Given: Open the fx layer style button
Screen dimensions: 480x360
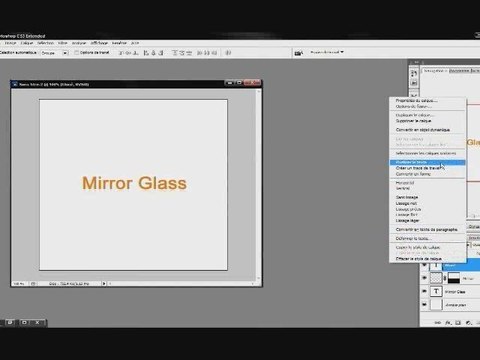Looking at the screenshot, I should (x=448, y=323).
